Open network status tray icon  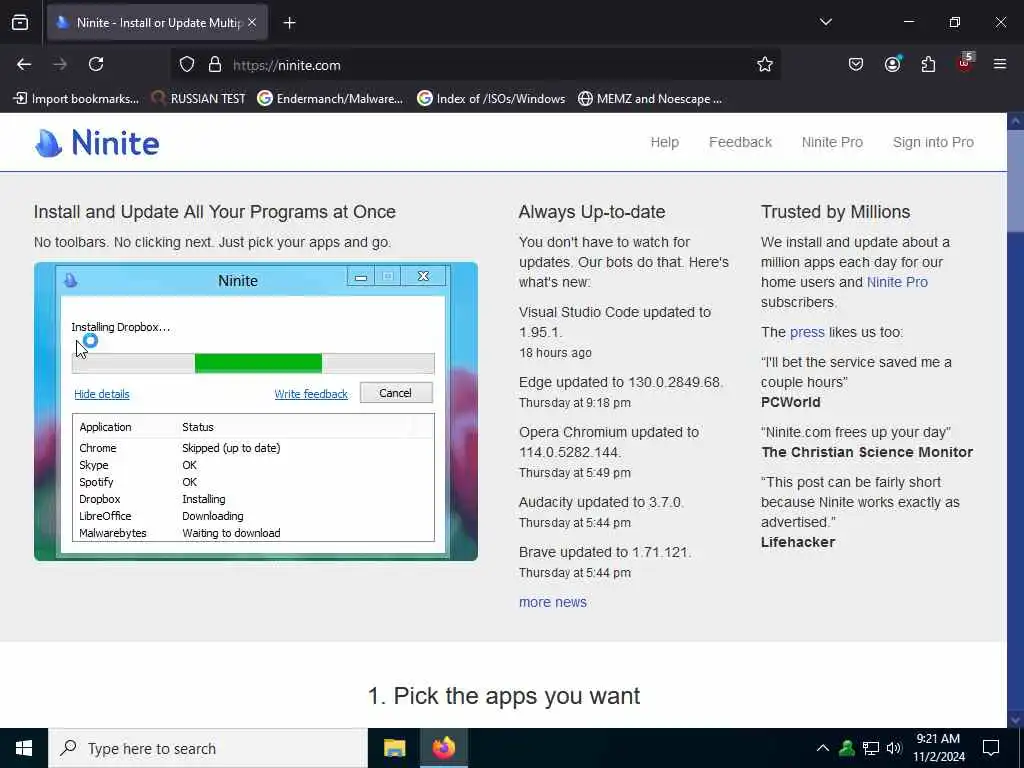[871, 748]
